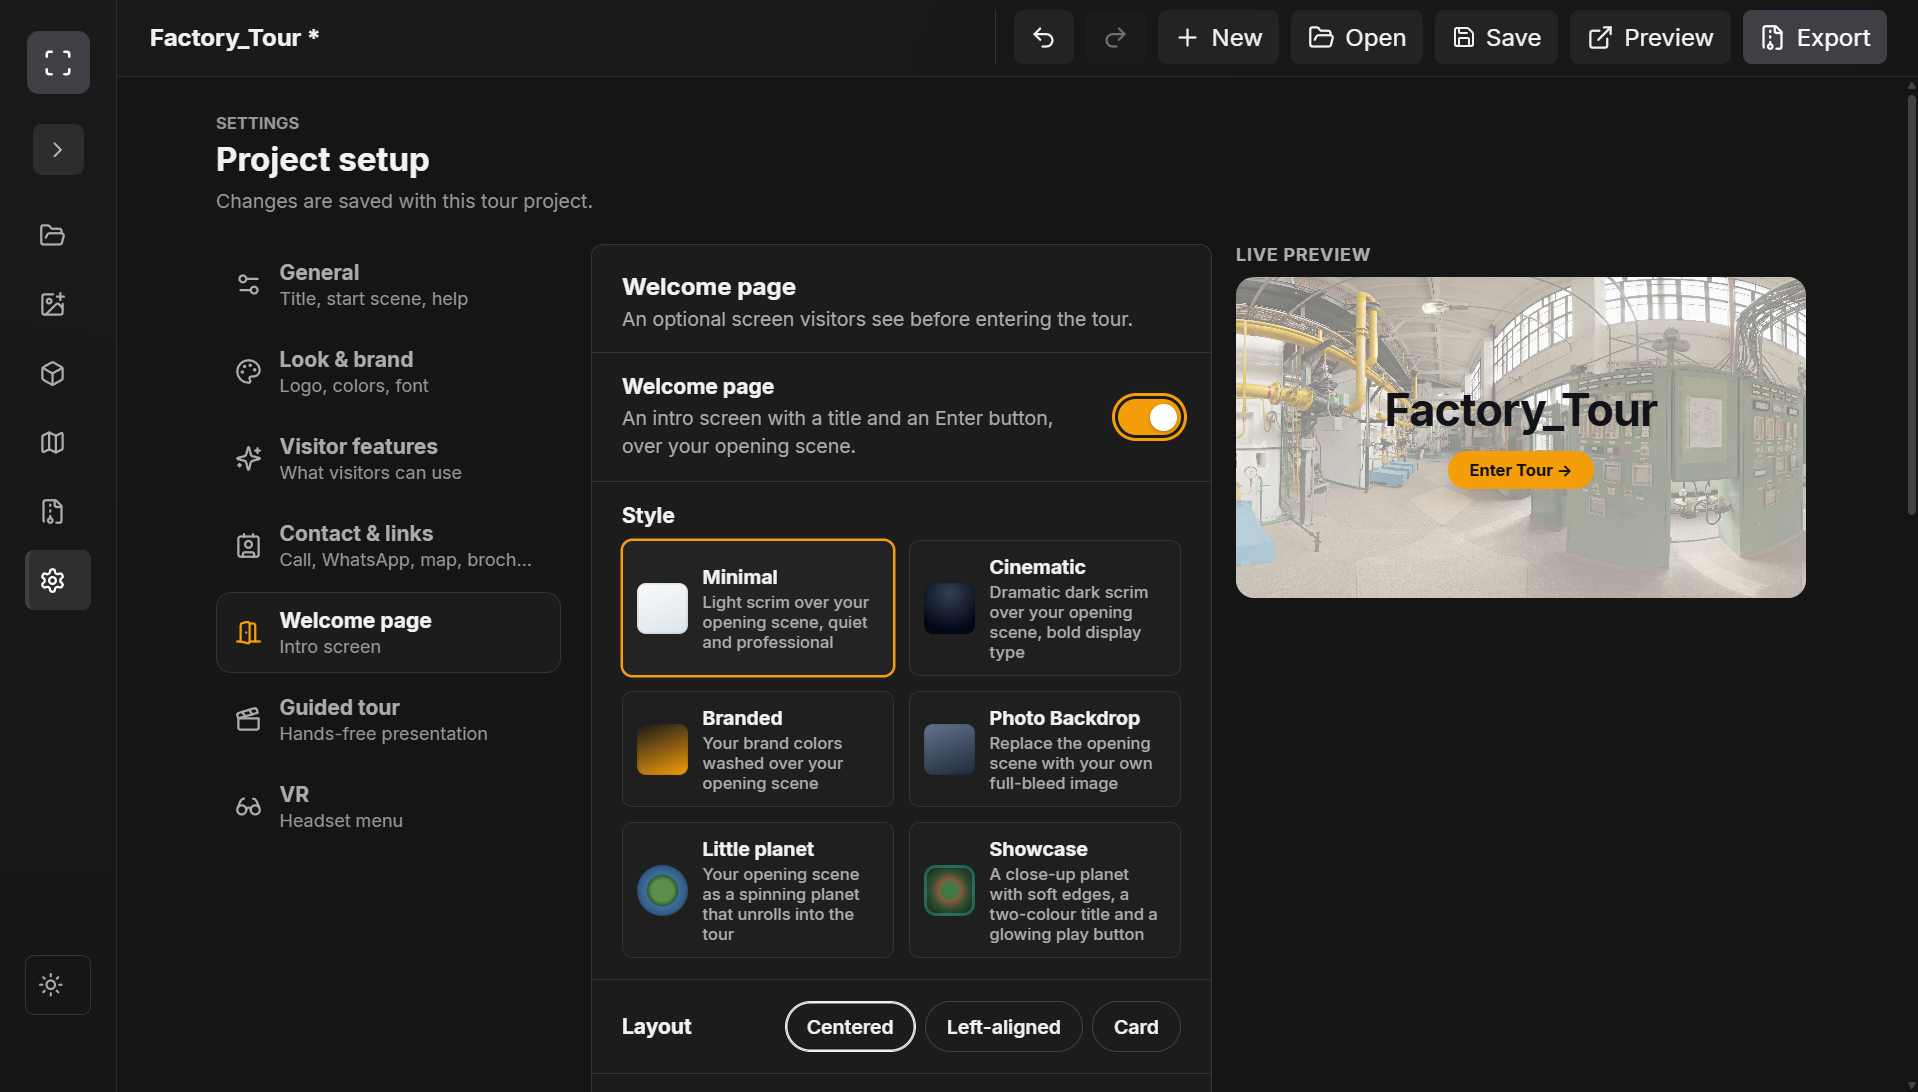
Task: Select the Showcase welcome style
Action: 1044,890
